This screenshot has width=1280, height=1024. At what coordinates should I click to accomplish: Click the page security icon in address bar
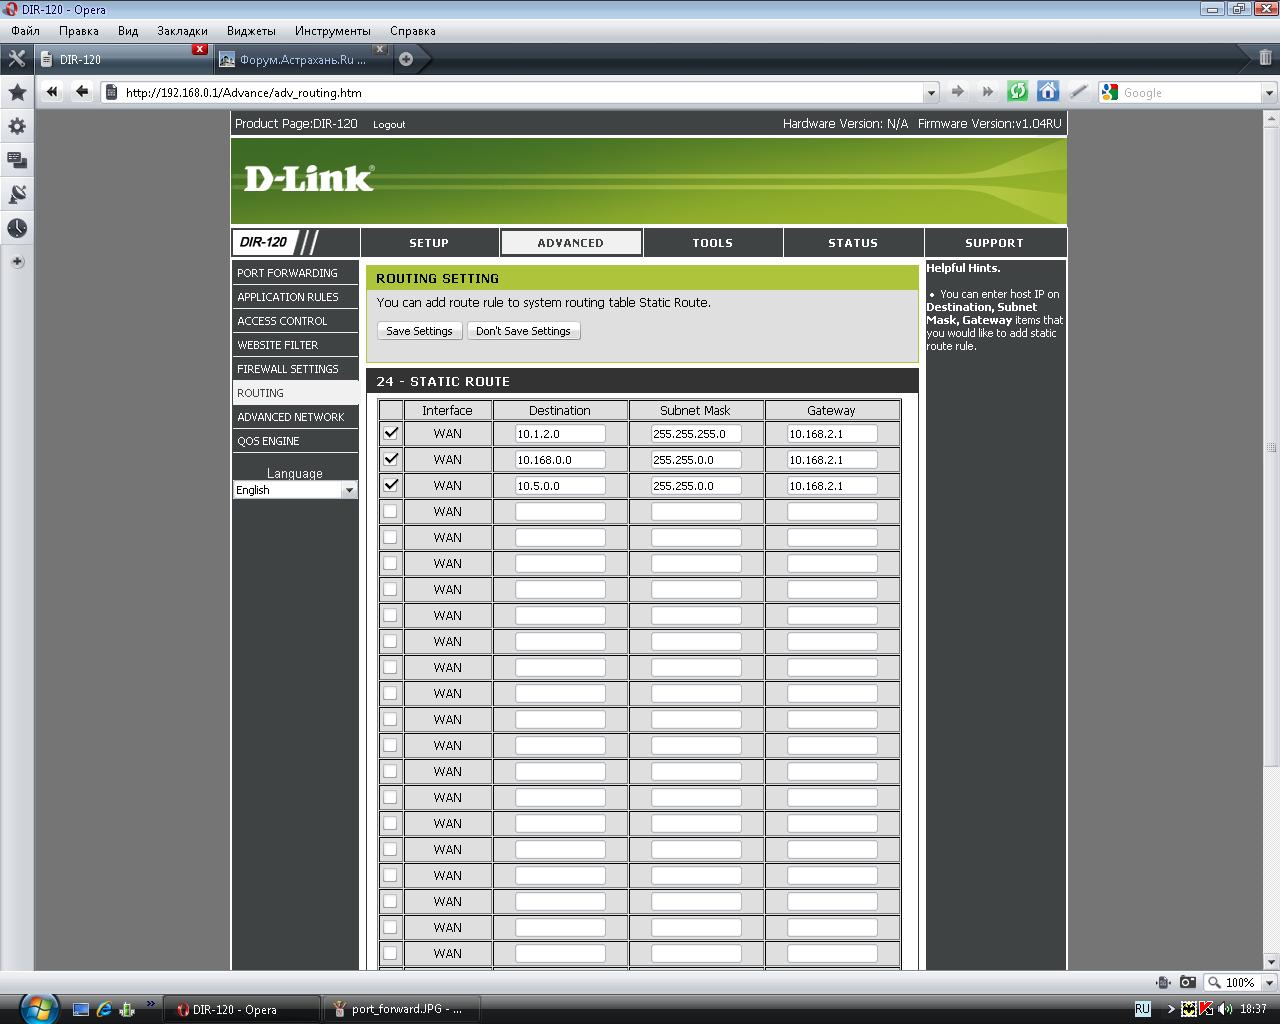click(x=112, y=92)
